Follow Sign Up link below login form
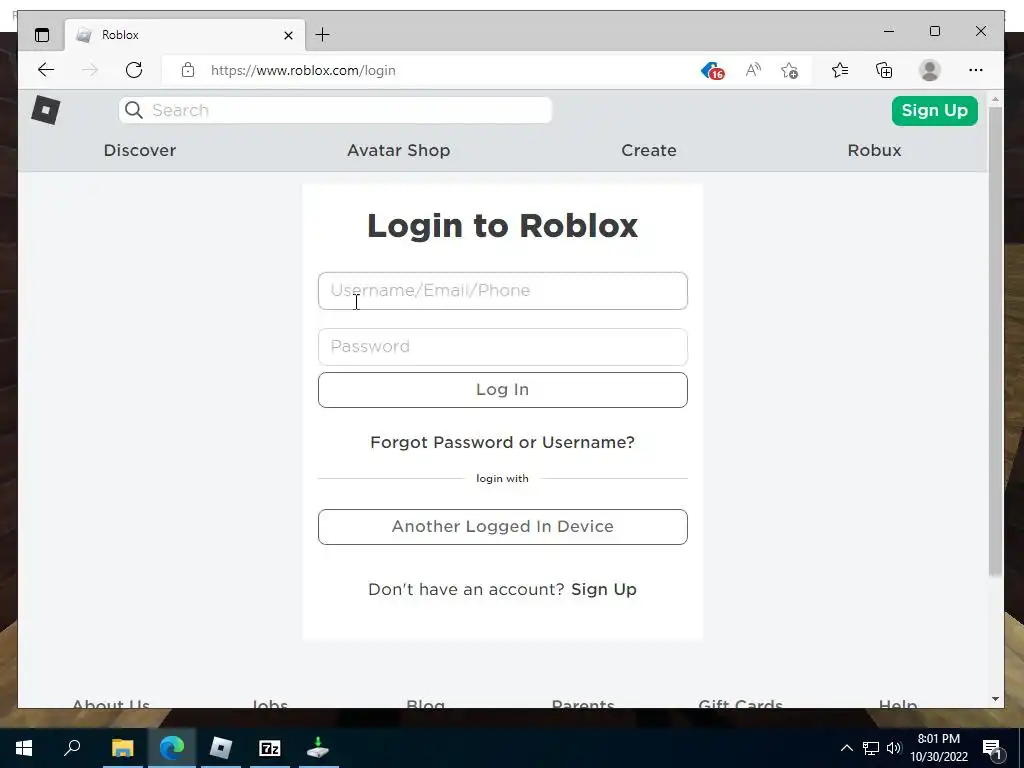 pos(603,589)
